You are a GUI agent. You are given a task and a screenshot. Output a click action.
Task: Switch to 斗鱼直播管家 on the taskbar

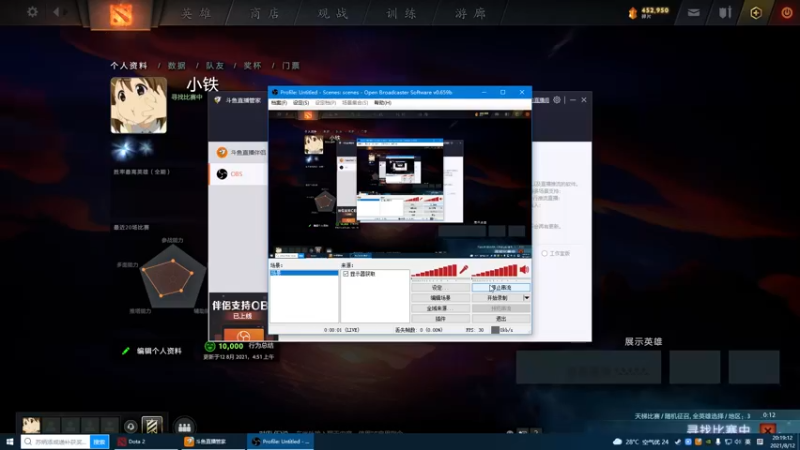[214, 442]
